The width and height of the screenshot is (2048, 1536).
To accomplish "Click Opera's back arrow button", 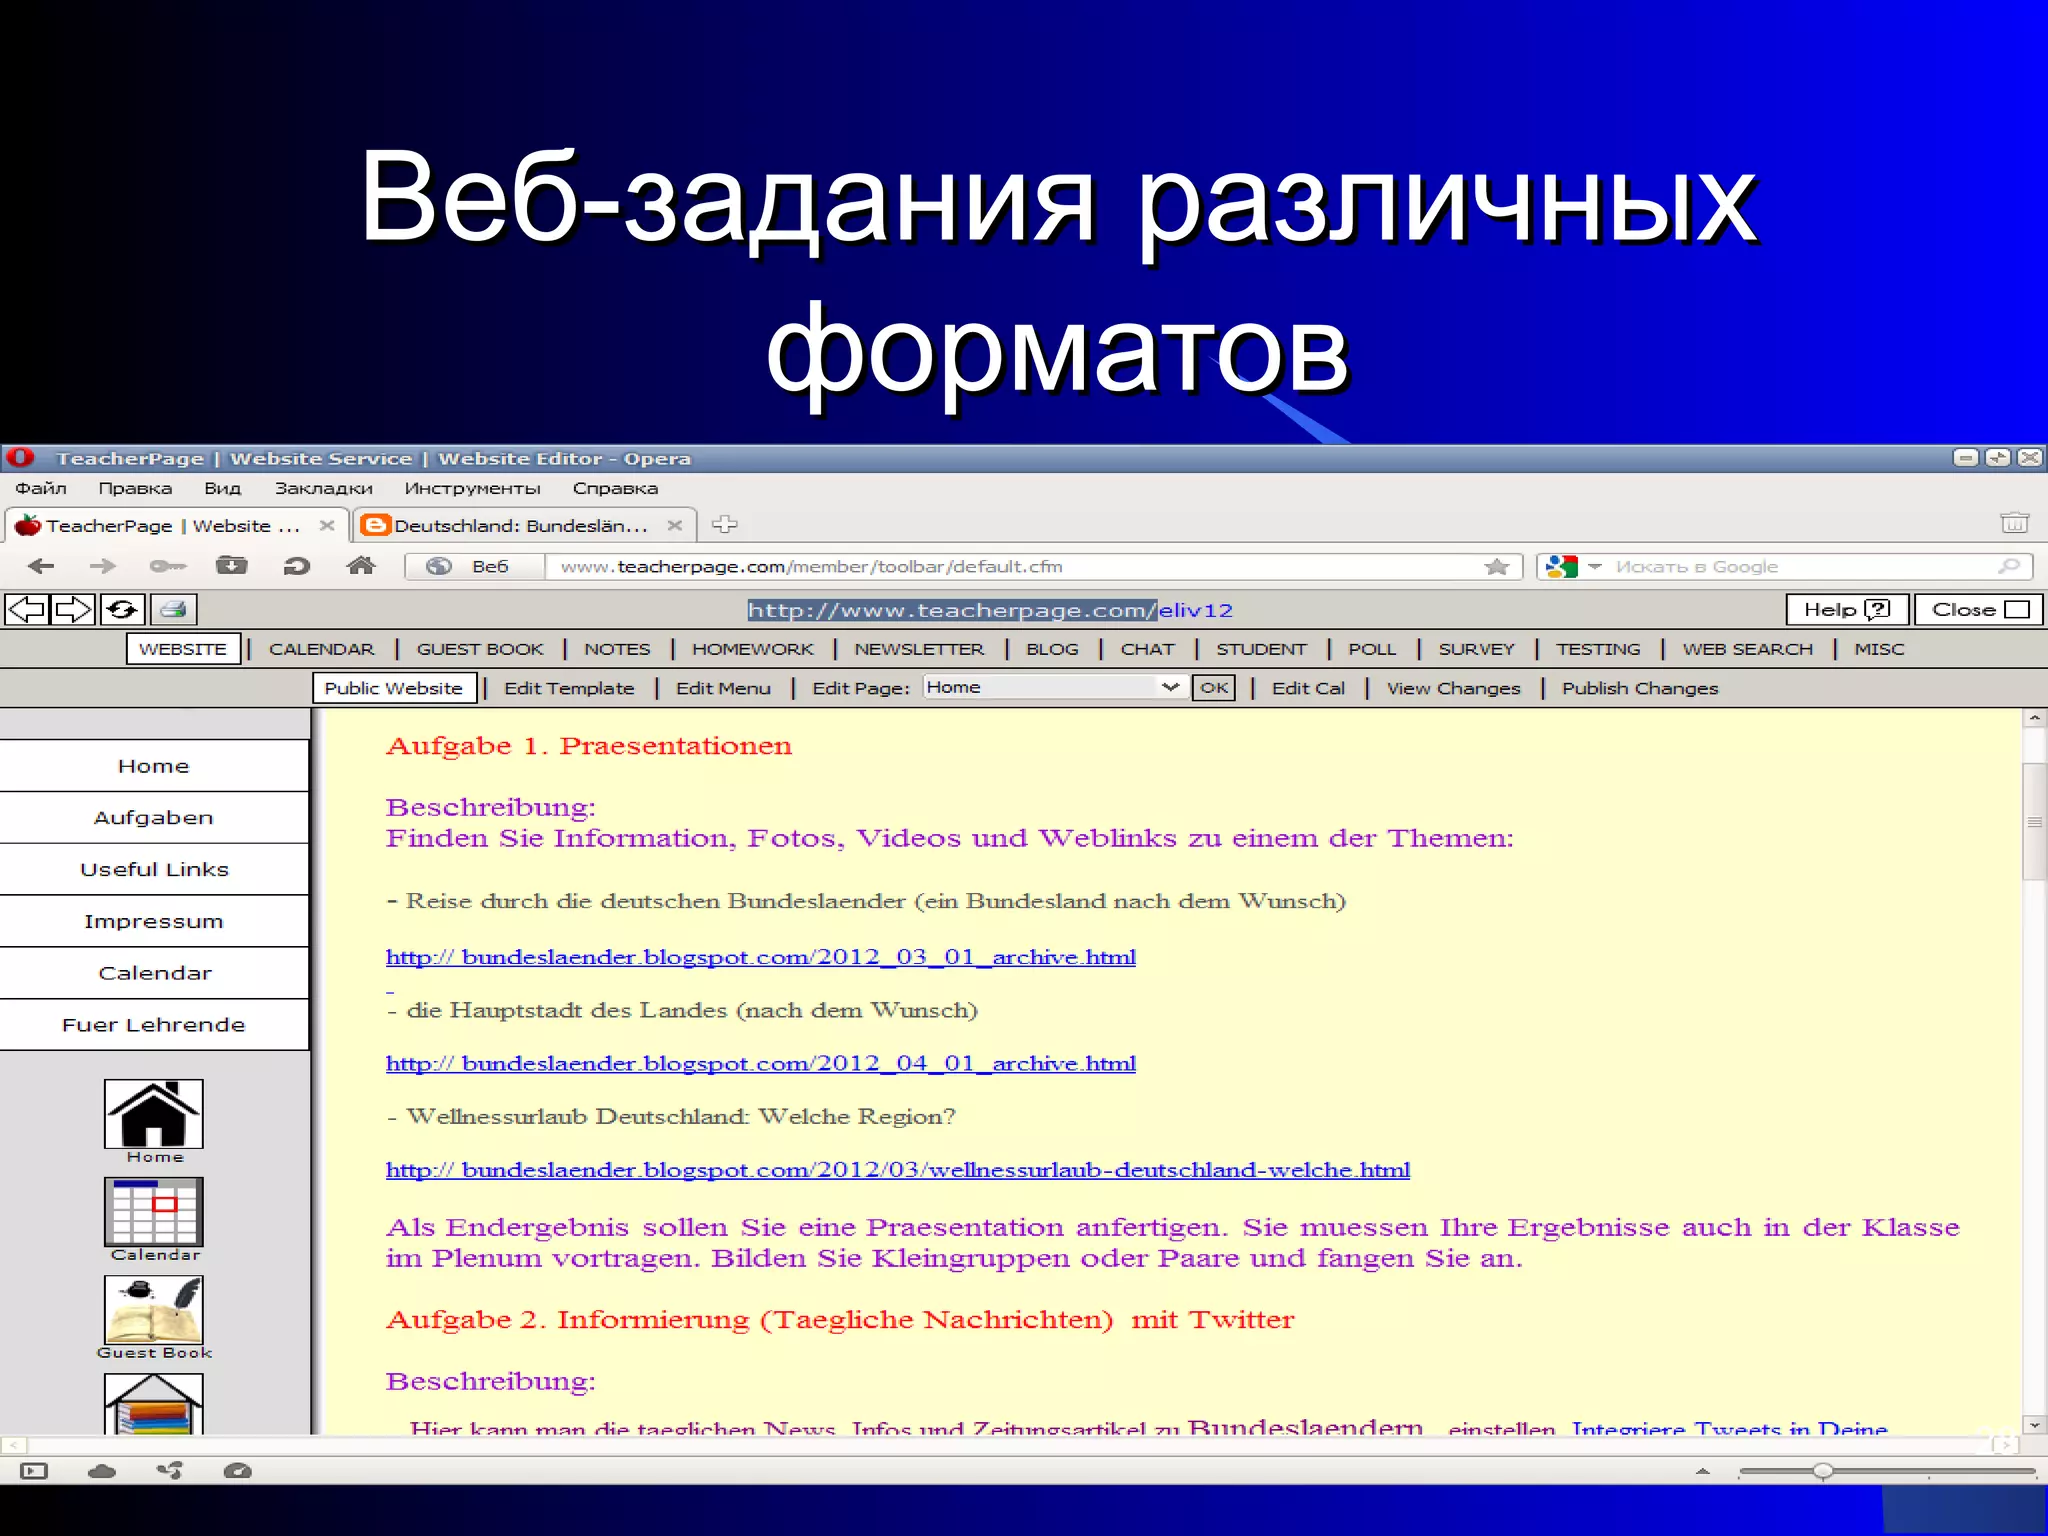I will coord(41,566).
